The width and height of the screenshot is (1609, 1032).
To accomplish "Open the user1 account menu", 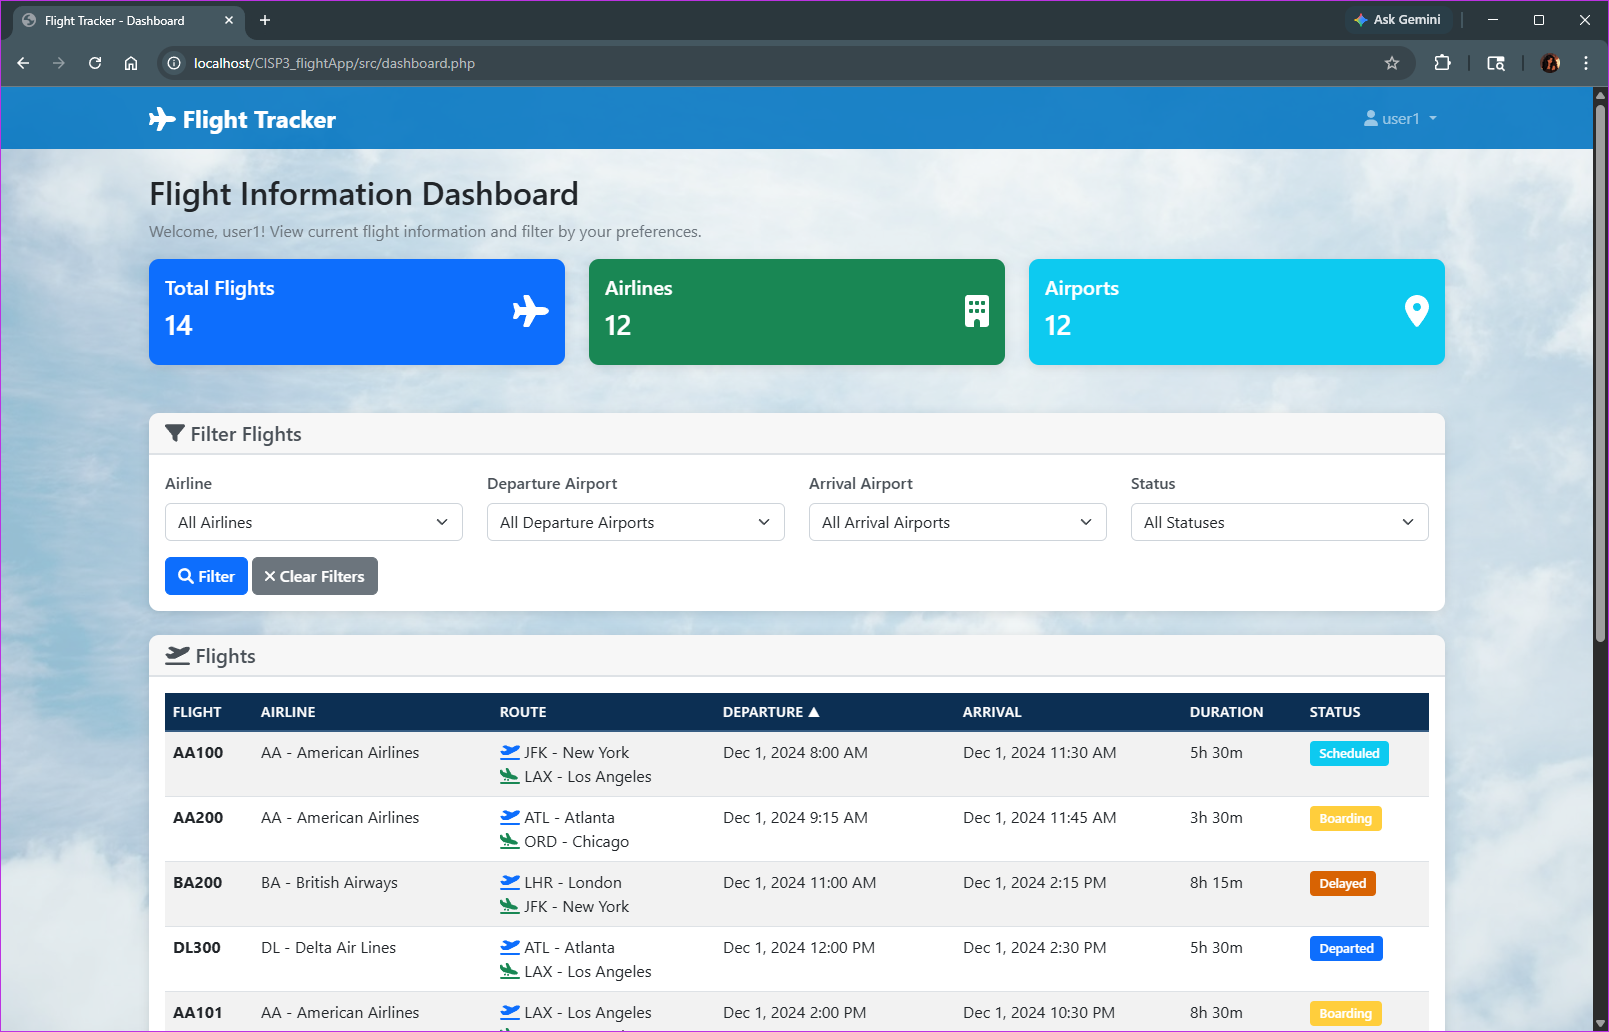I will (x=1400, y=119).
